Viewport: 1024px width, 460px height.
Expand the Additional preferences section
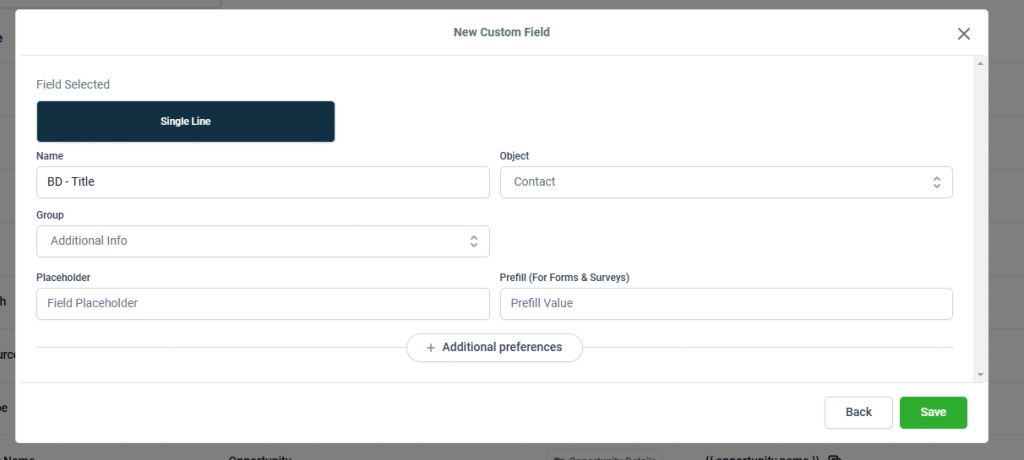[494, 348]
